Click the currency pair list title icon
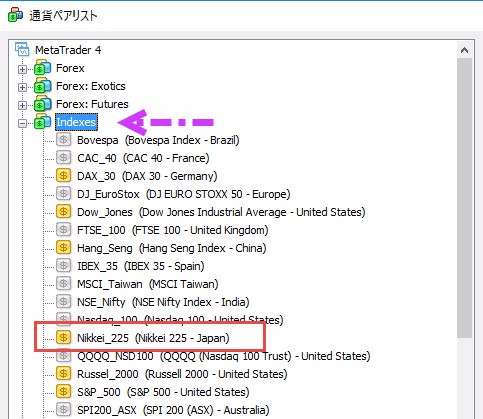Viewport: 483px width, 419px height. [x=15, y=15]
